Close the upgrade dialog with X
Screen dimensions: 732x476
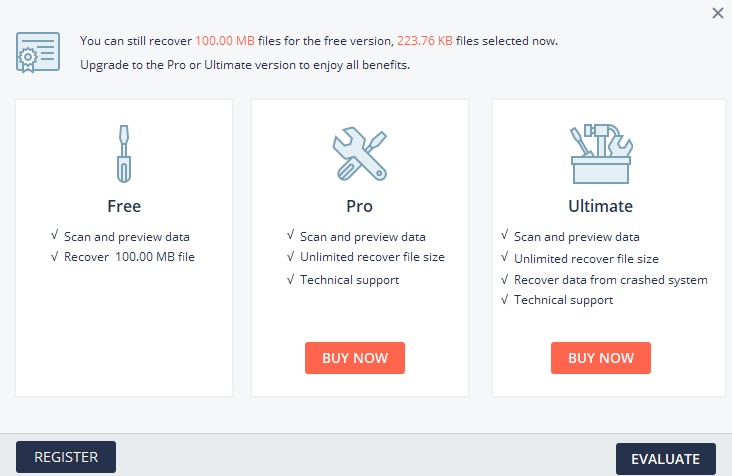tap(717, 14)
